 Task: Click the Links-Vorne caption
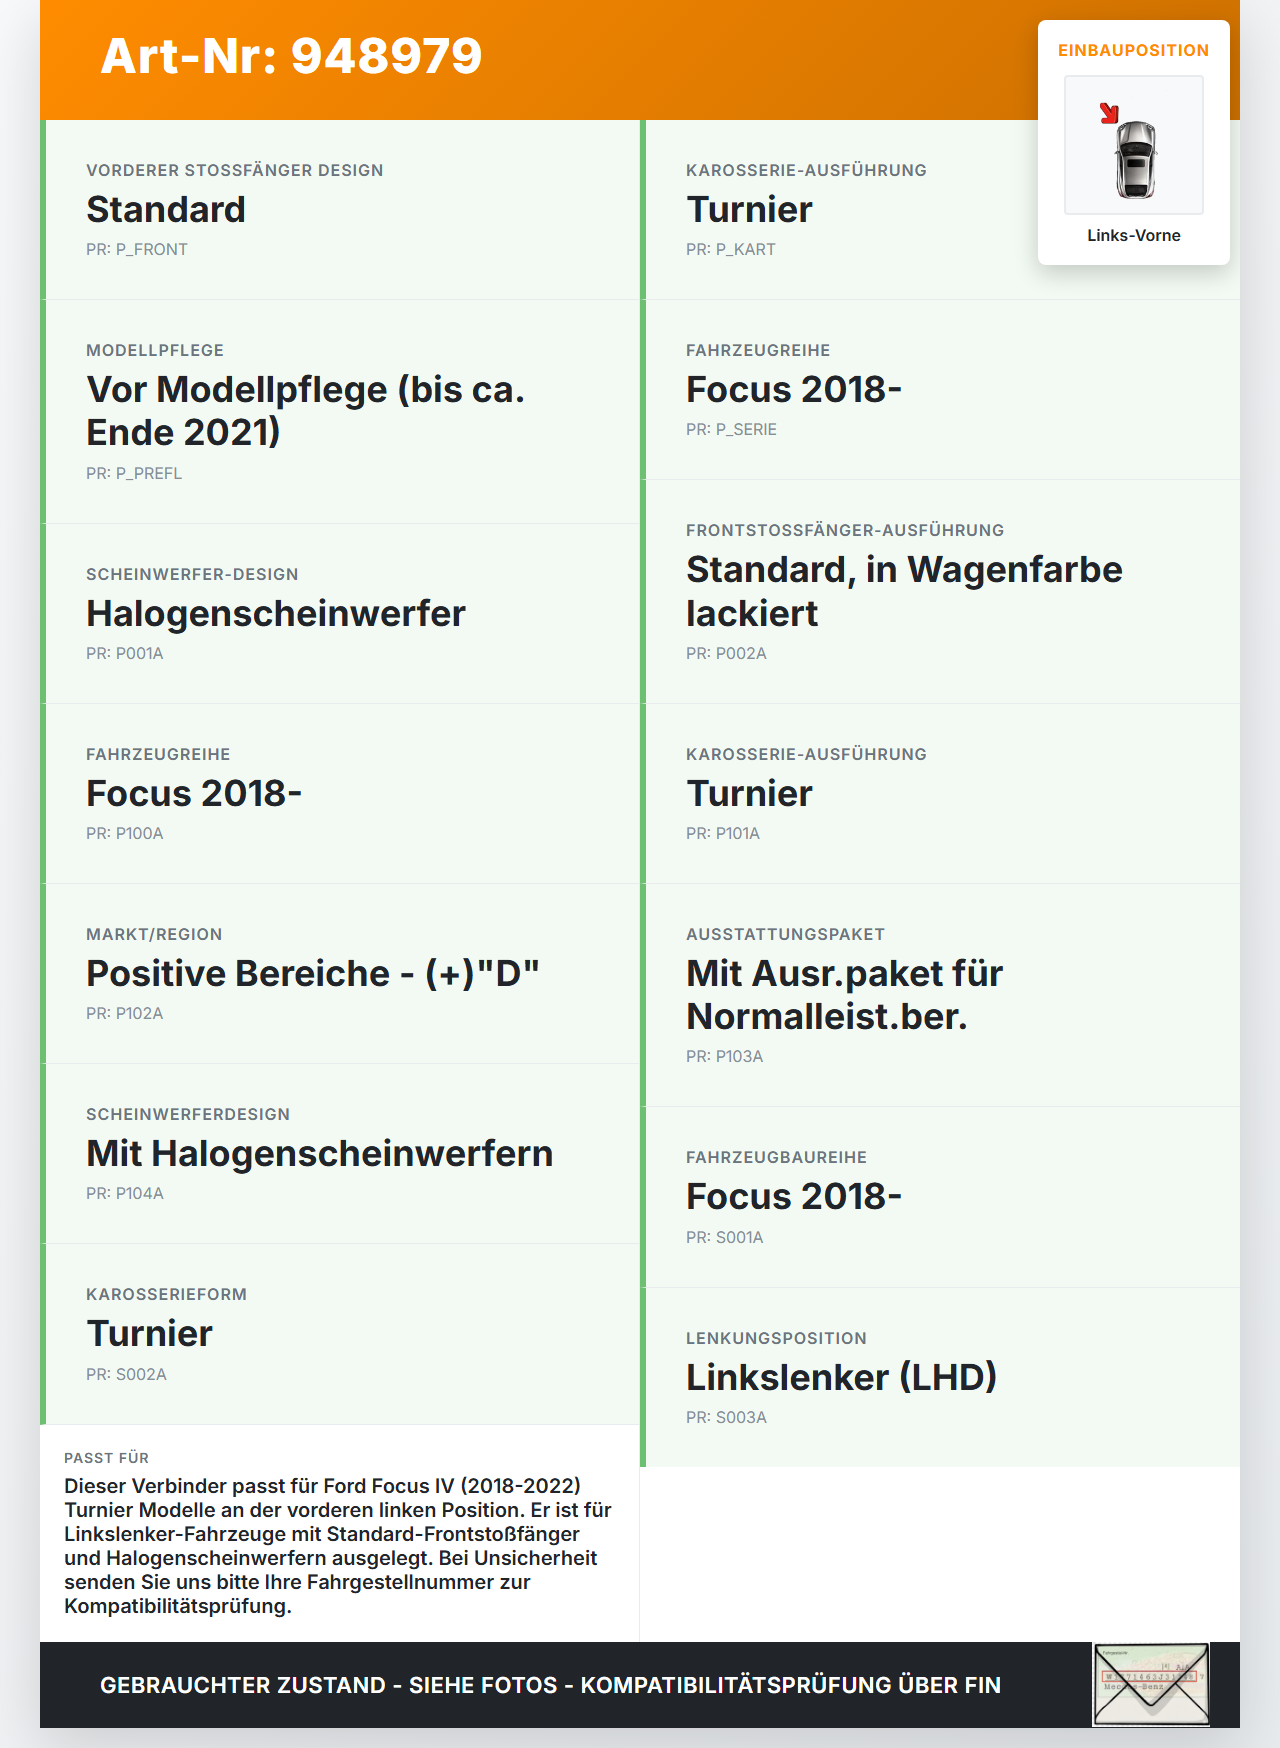pyautogui.click(x=1134, y=235)
